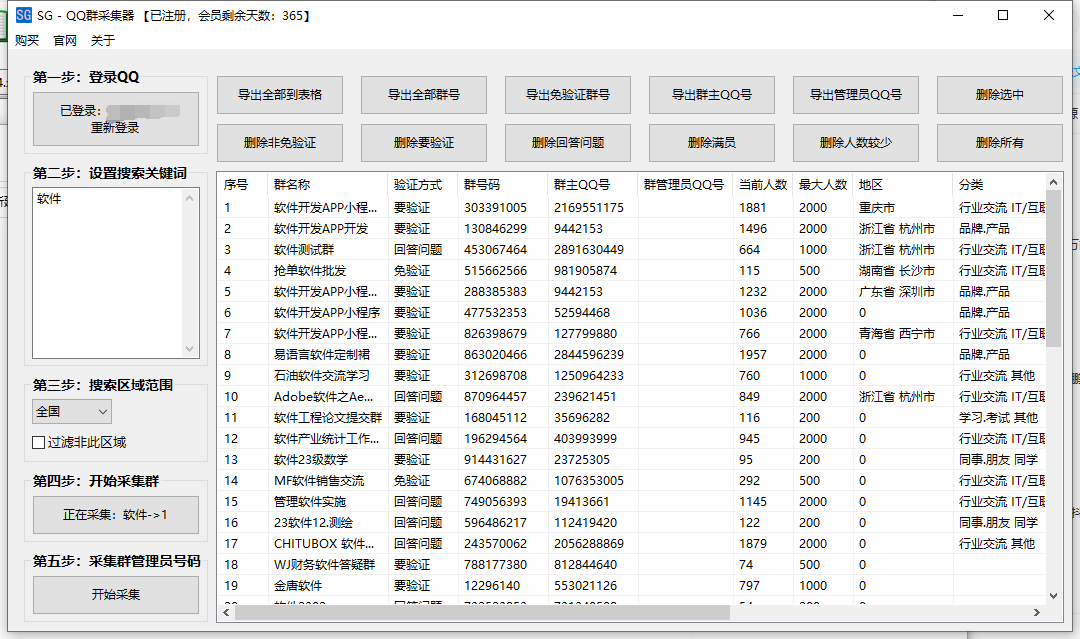
Task: Sort by the 最大人数 column header
Action: coord(822,185)
